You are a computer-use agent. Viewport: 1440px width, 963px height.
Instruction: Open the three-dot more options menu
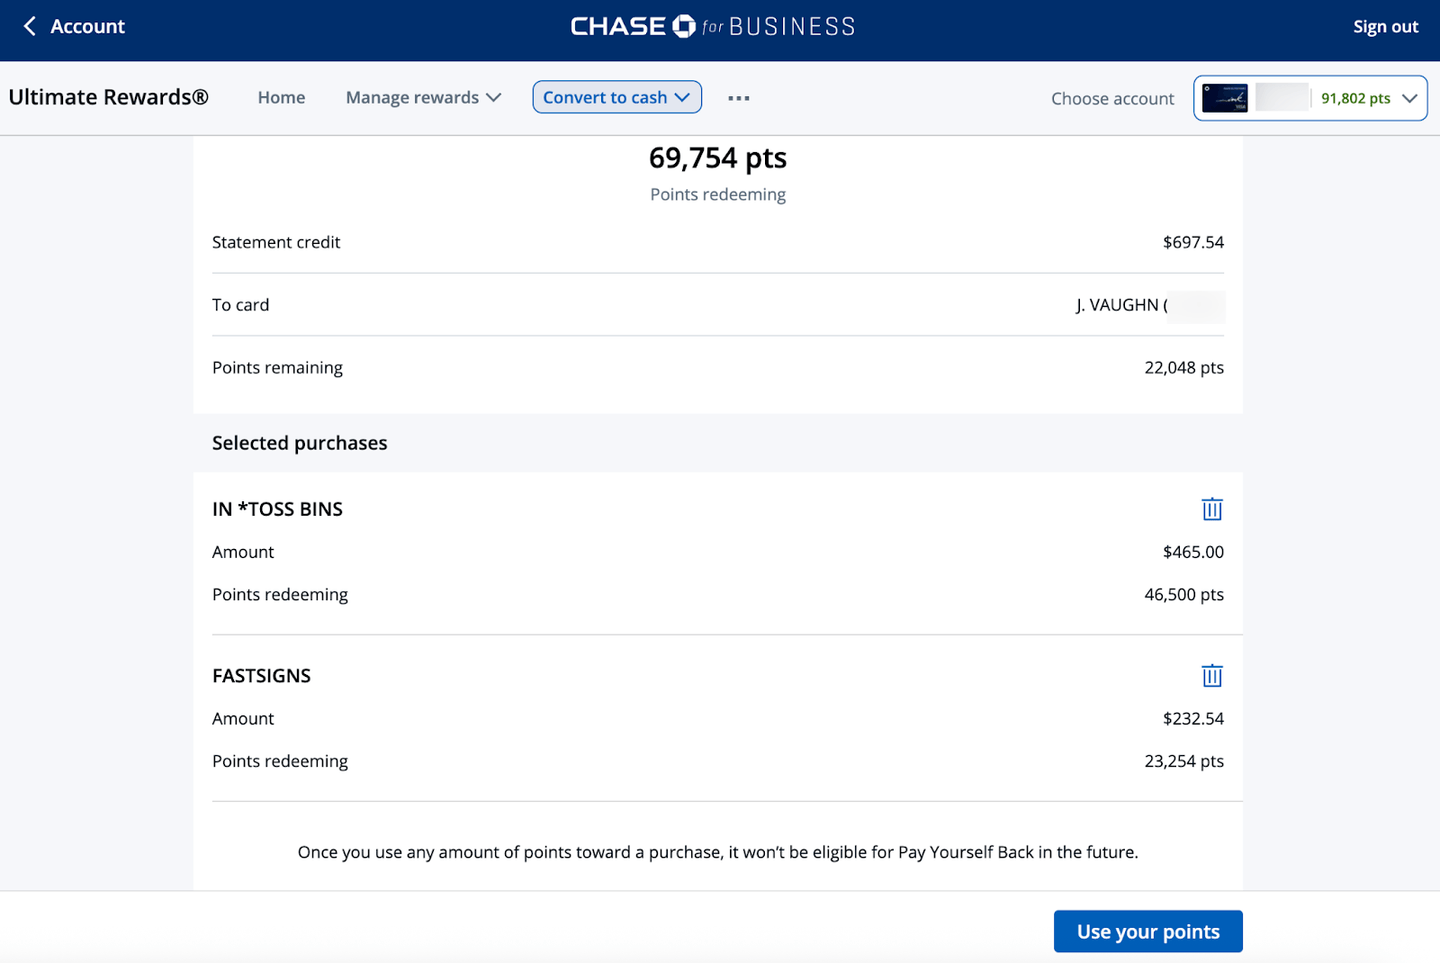(x=738, y=98)
